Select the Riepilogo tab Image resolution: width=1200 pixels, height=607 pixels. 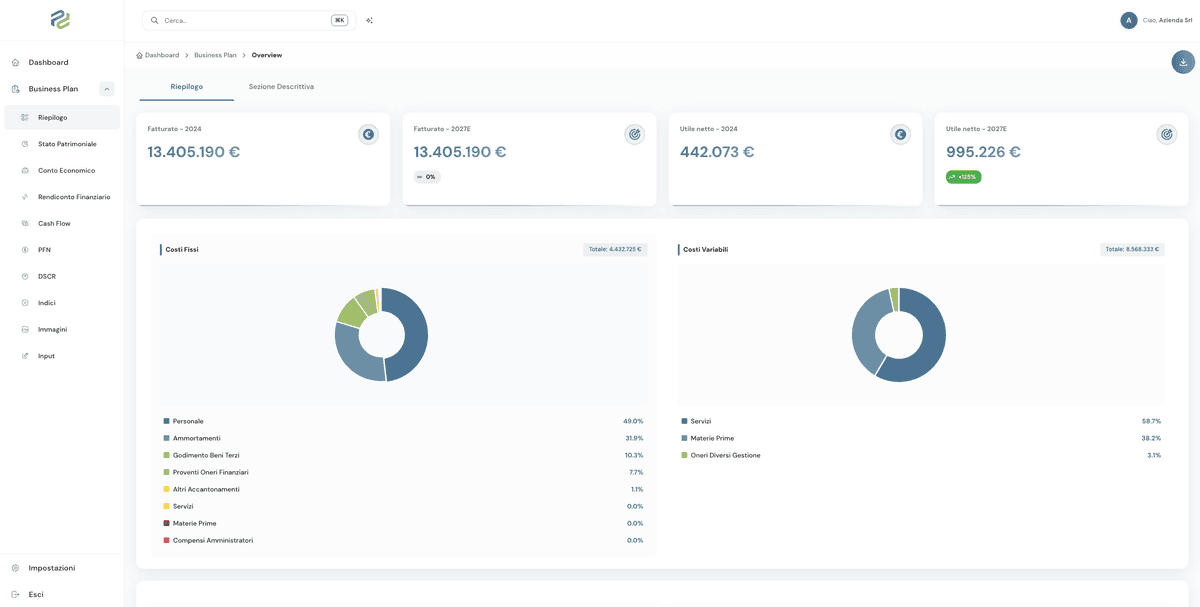pos(187,87)
